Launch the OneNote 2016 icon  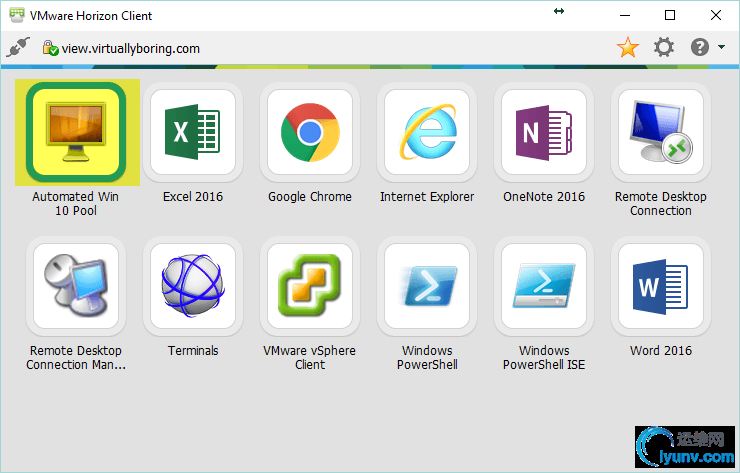point(544,132)
